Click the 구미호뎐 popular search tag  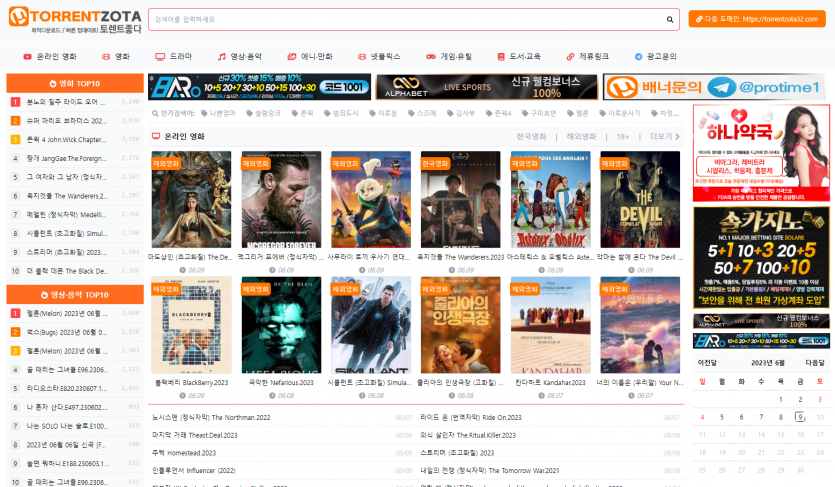pos(539,113)
